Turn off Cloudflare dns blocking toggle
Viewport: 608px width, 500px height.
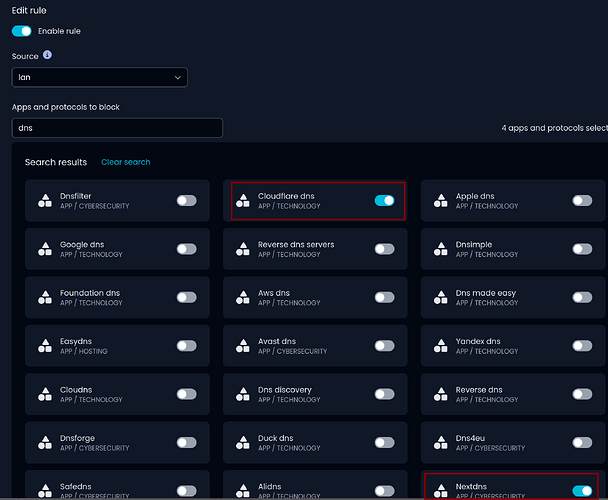pyautogui.click(x=384, y=201)
